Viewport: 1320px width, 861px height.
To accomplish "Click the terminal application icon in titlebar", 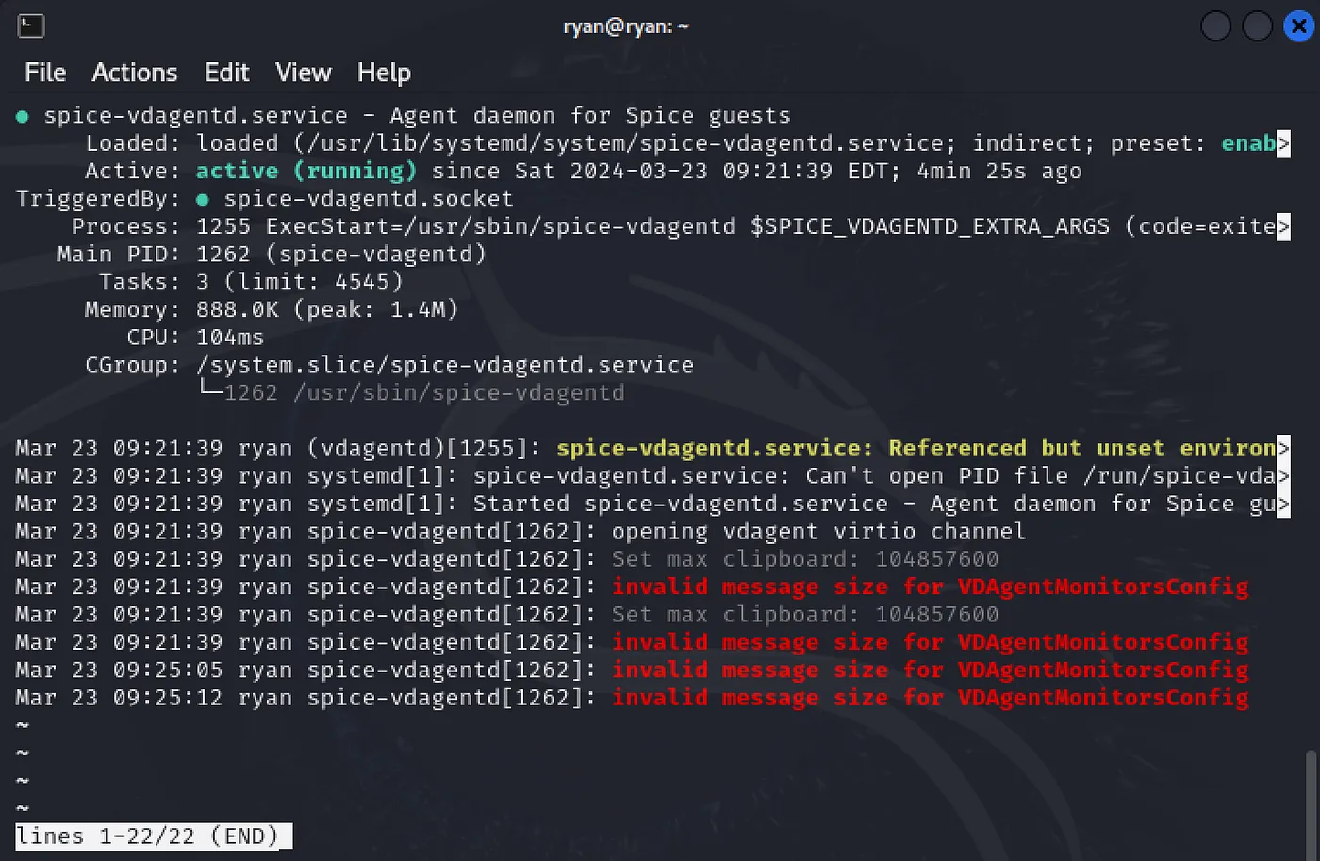I will pyautogui.click(x=30, y=26).
